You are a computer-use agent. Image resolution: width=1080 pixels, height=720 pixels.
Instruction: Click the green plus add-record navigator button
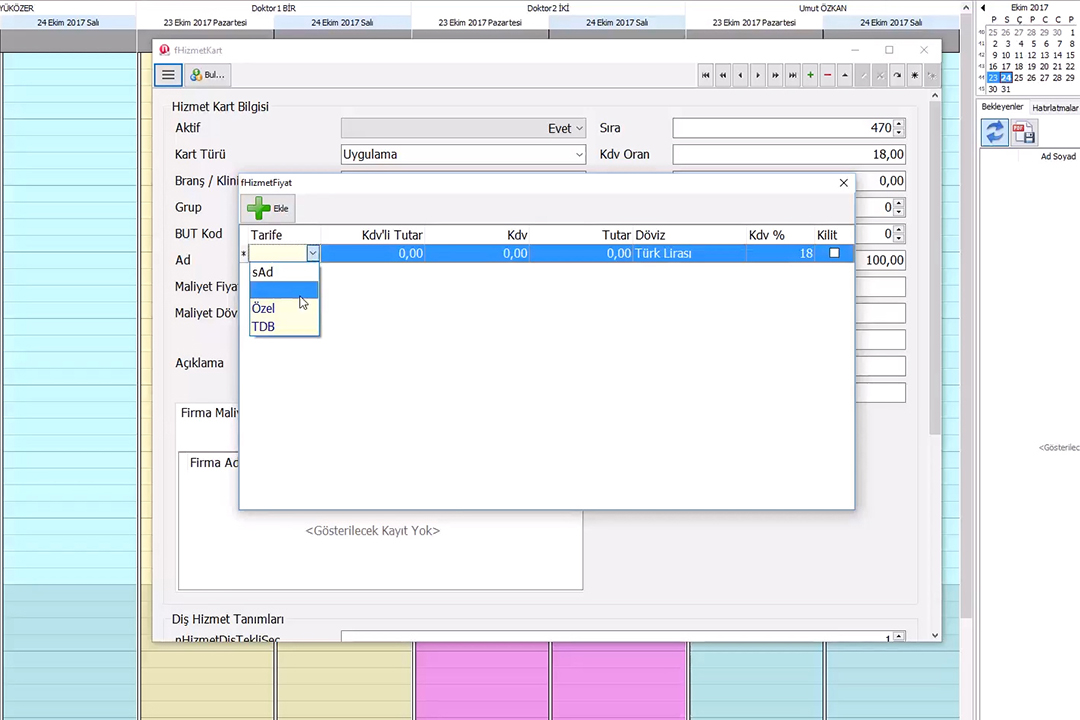(810, 75)
